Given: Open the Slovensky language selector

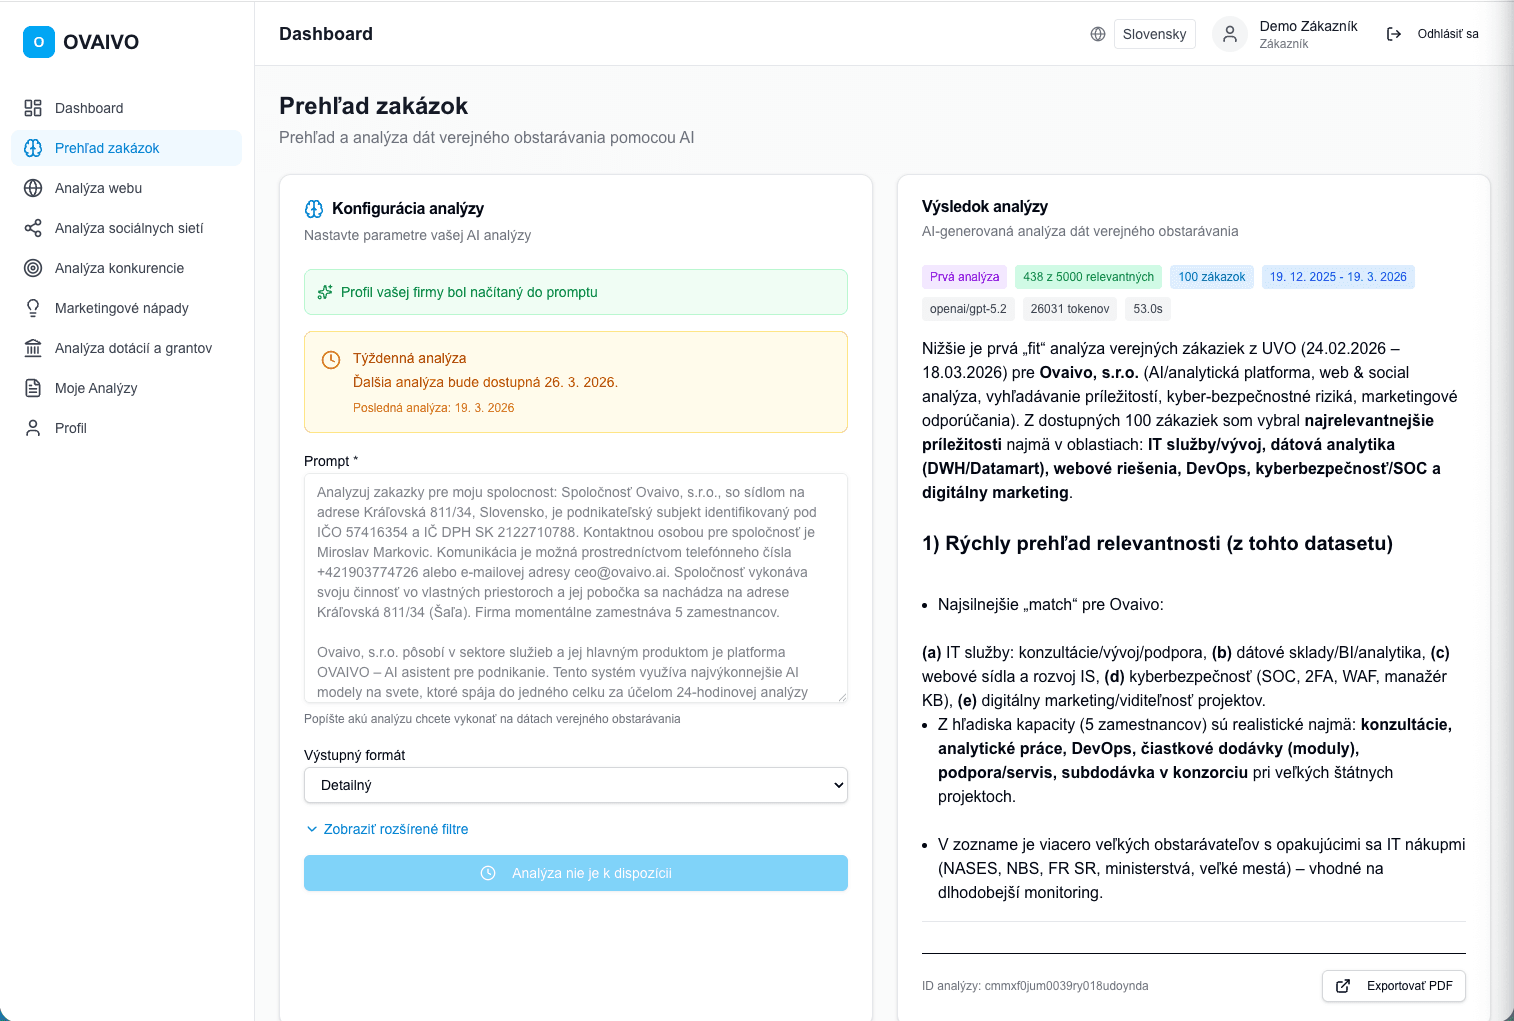Looking at the screenshot, I should (1154, 34).
